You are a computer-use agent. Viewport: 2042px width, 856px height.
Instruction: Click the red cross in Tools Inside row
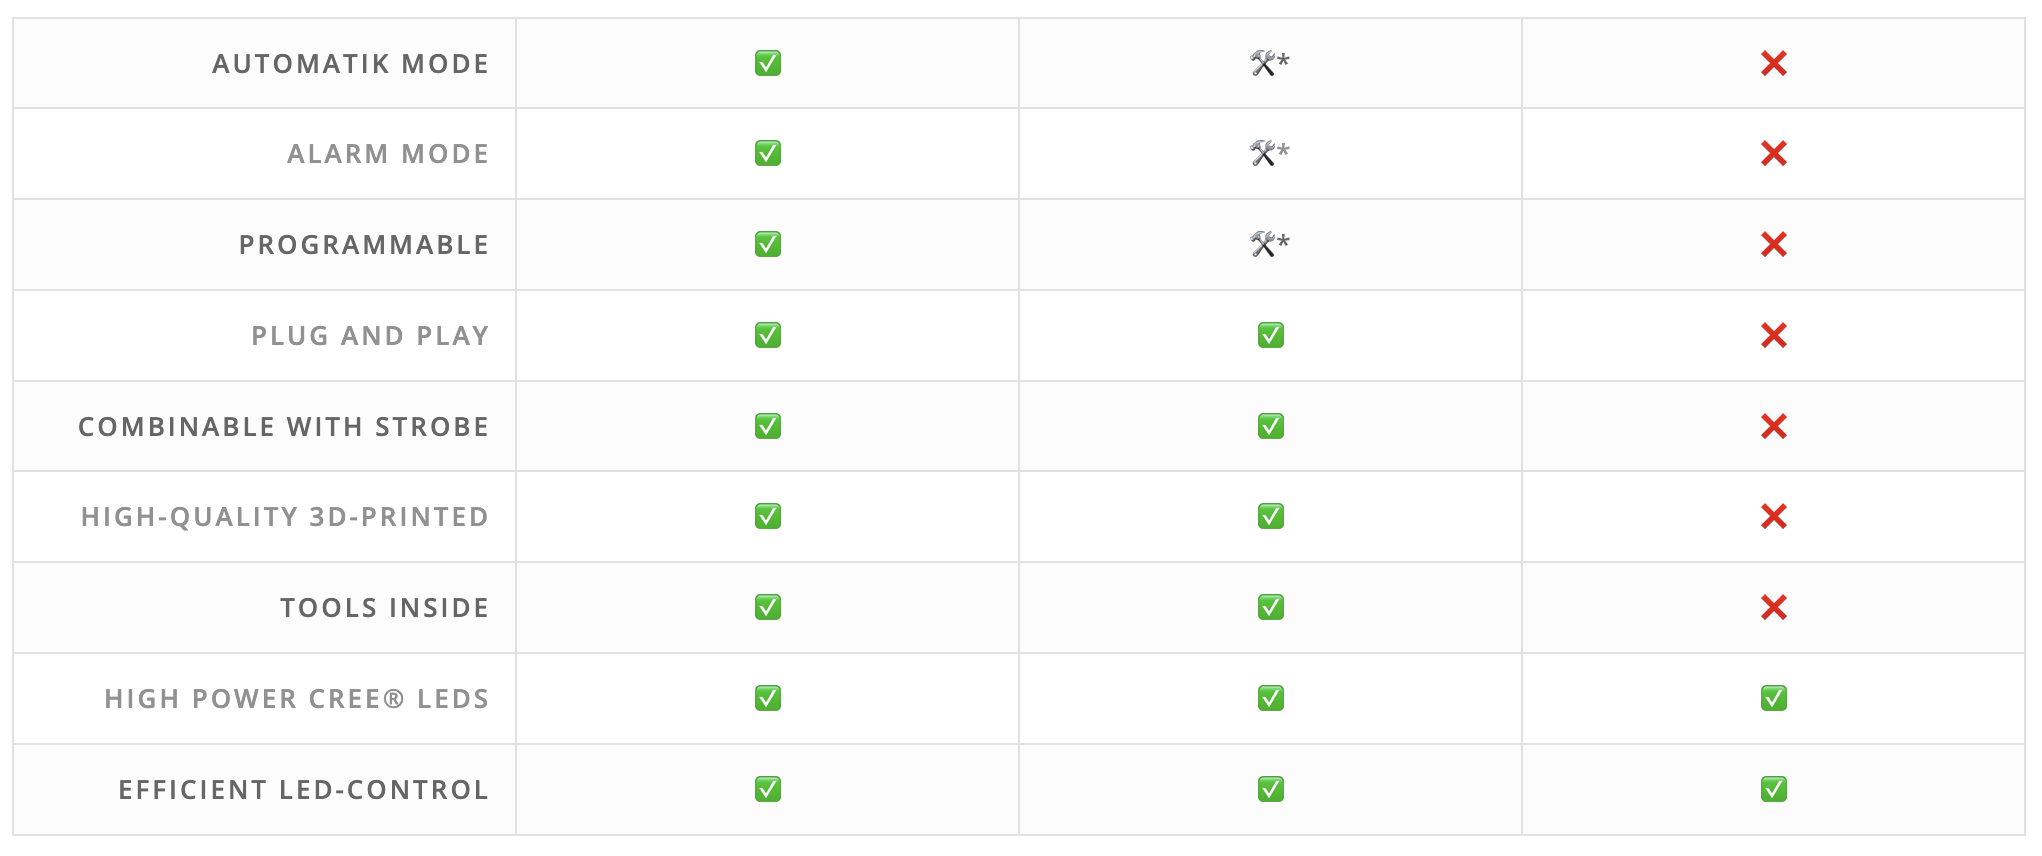[x=1774, y=607]
